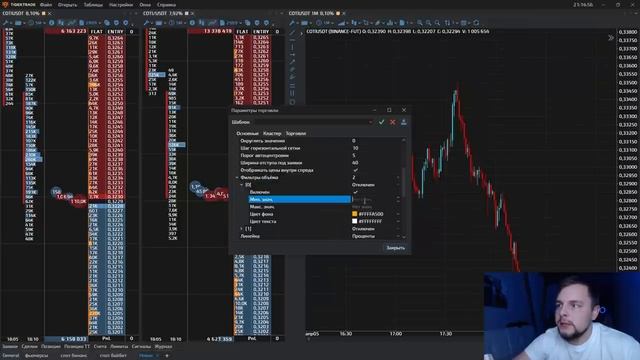This screenshot has width=640, height=360.
Task: Select the top line tool in chart drawing sidebar
Action: (x=292, y=33)
